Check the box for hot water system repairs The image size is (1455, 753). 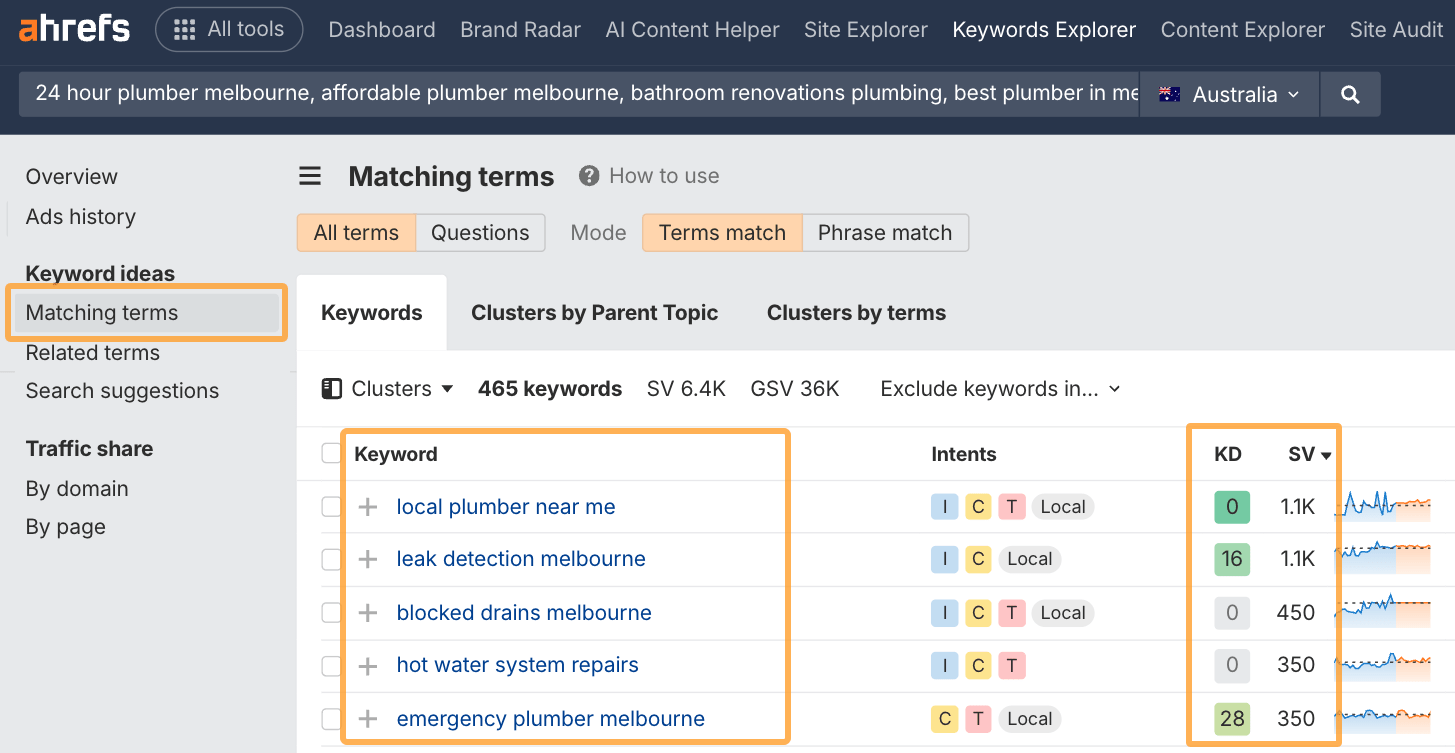tap(331, 666)
